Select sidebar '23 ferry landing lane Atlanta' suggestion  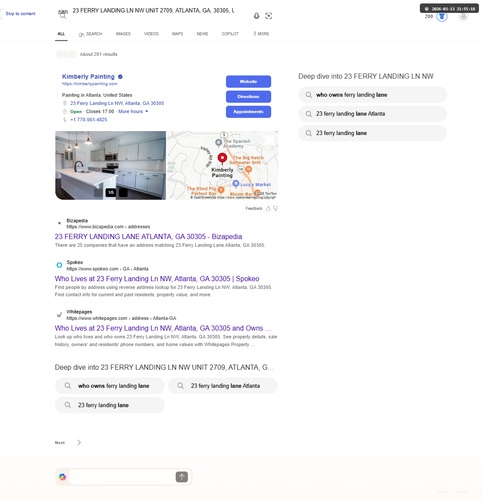372,114
